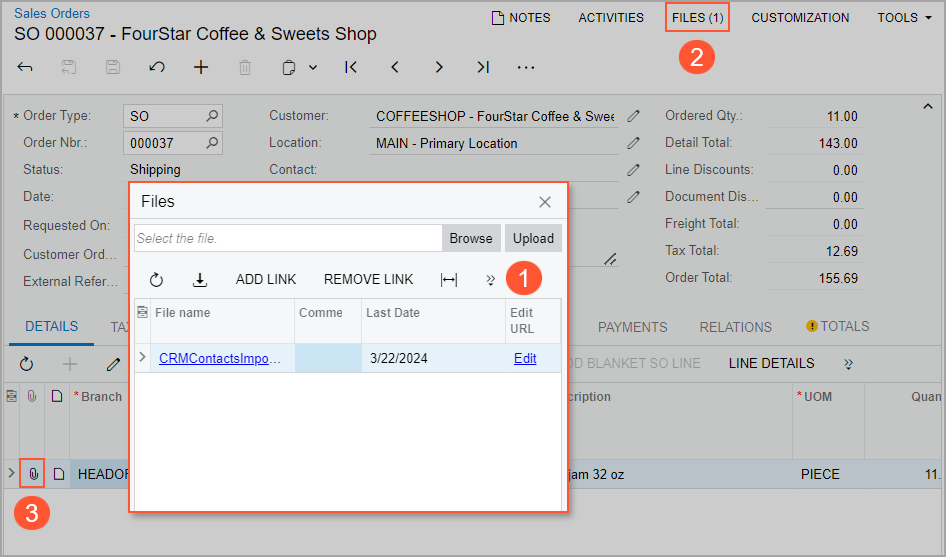Expand more Files dialog toolbar commands
This screenshot has width=946, height=557.
490,280
